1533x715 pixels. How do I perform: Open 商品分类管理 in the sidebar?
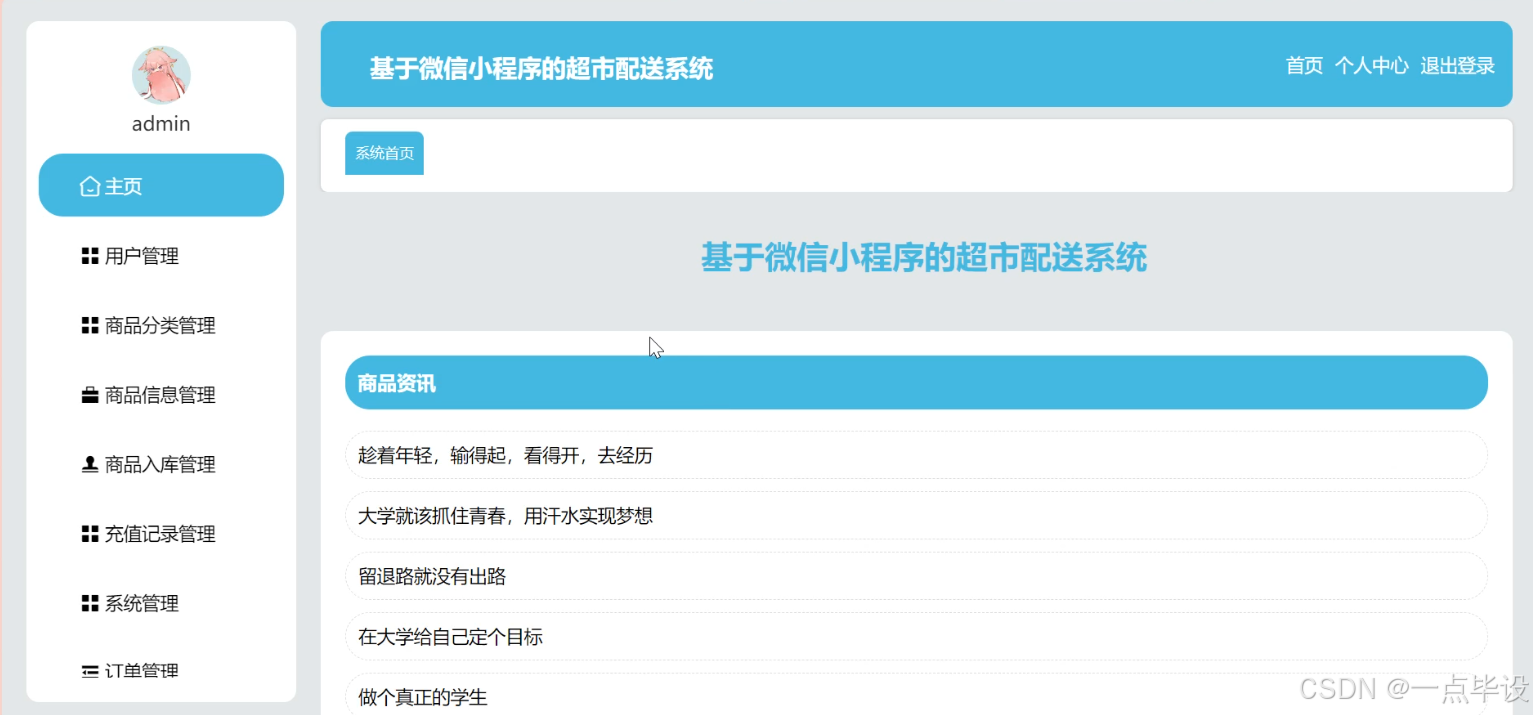pyautogui.click(x=161, y=325)
